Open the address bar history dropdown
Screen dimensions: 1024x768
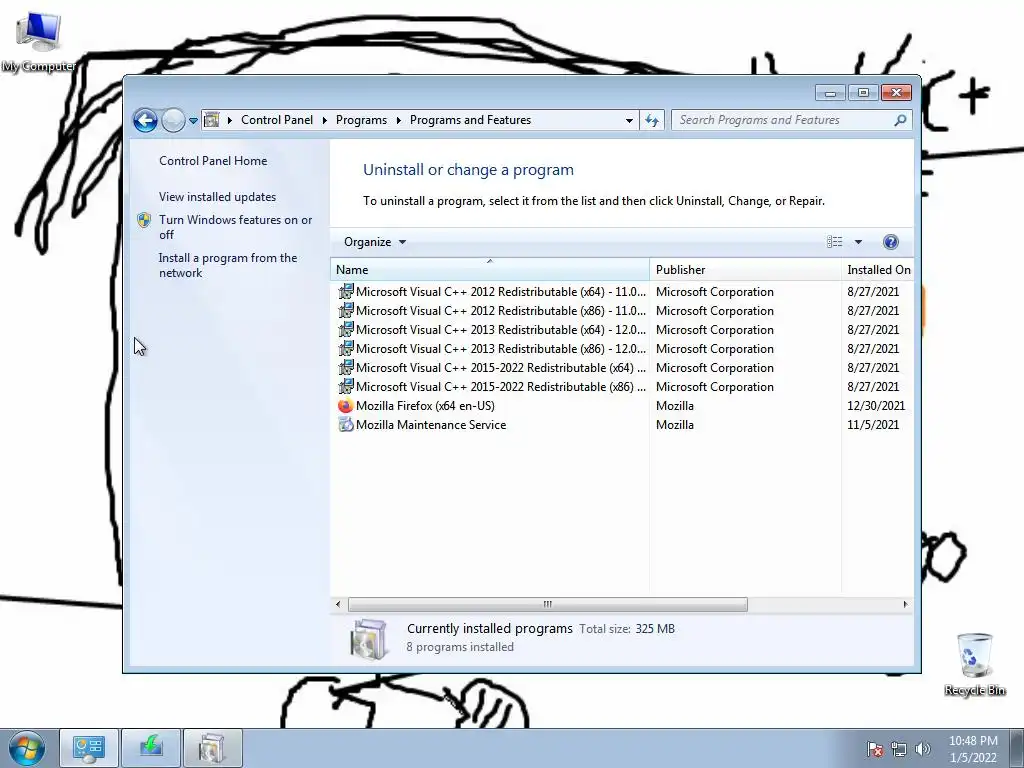click(x=629, y=120)
